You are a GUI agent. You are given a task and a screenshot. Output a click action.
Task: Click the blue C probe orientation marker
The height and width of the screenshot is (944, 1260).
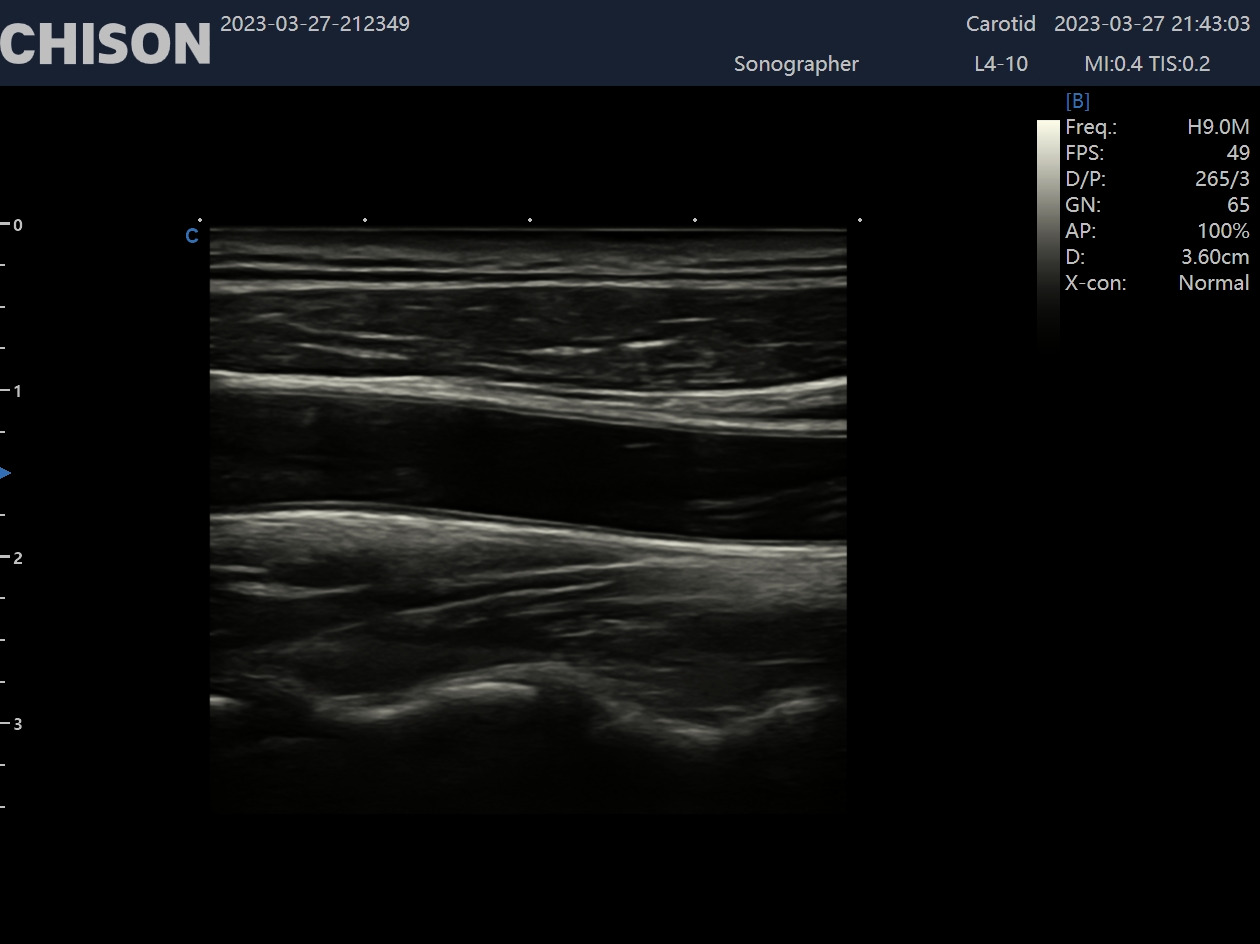[x=192, y=236]
